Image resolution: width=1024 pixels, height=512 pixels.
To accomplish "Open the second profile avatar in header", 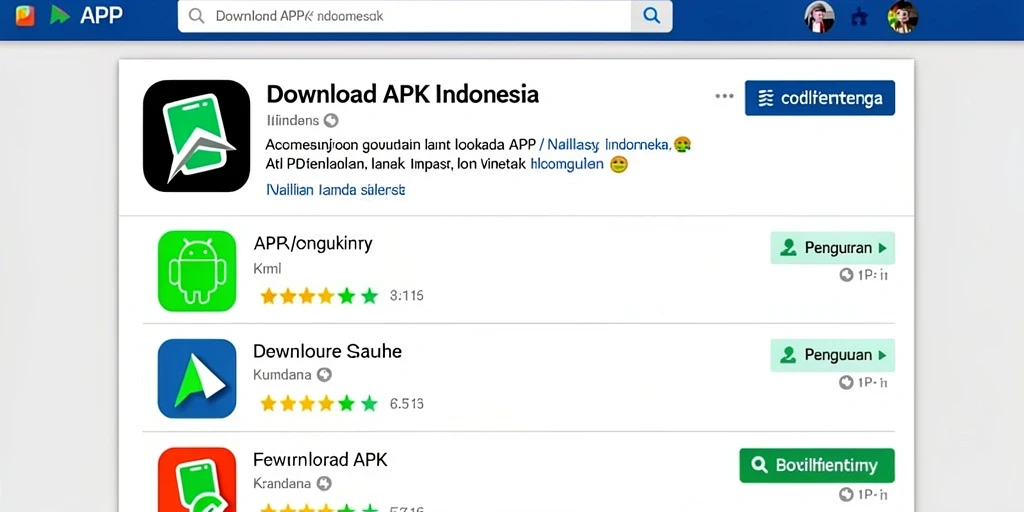I will click(x=903, y=16).
